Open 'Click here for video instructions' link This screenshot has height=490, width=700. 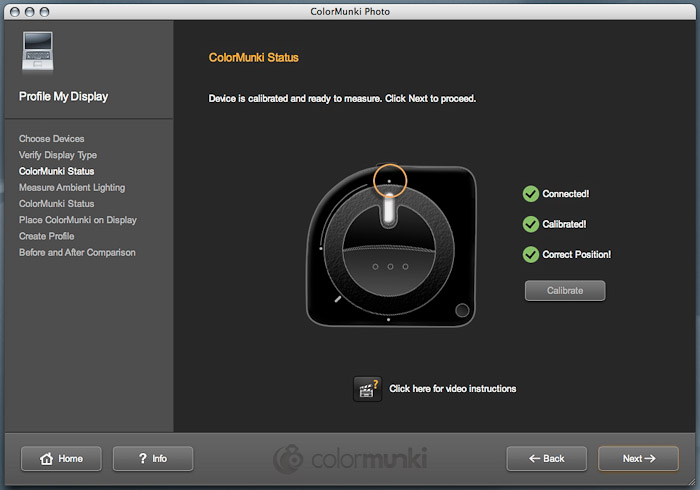(x=452, y=389)
